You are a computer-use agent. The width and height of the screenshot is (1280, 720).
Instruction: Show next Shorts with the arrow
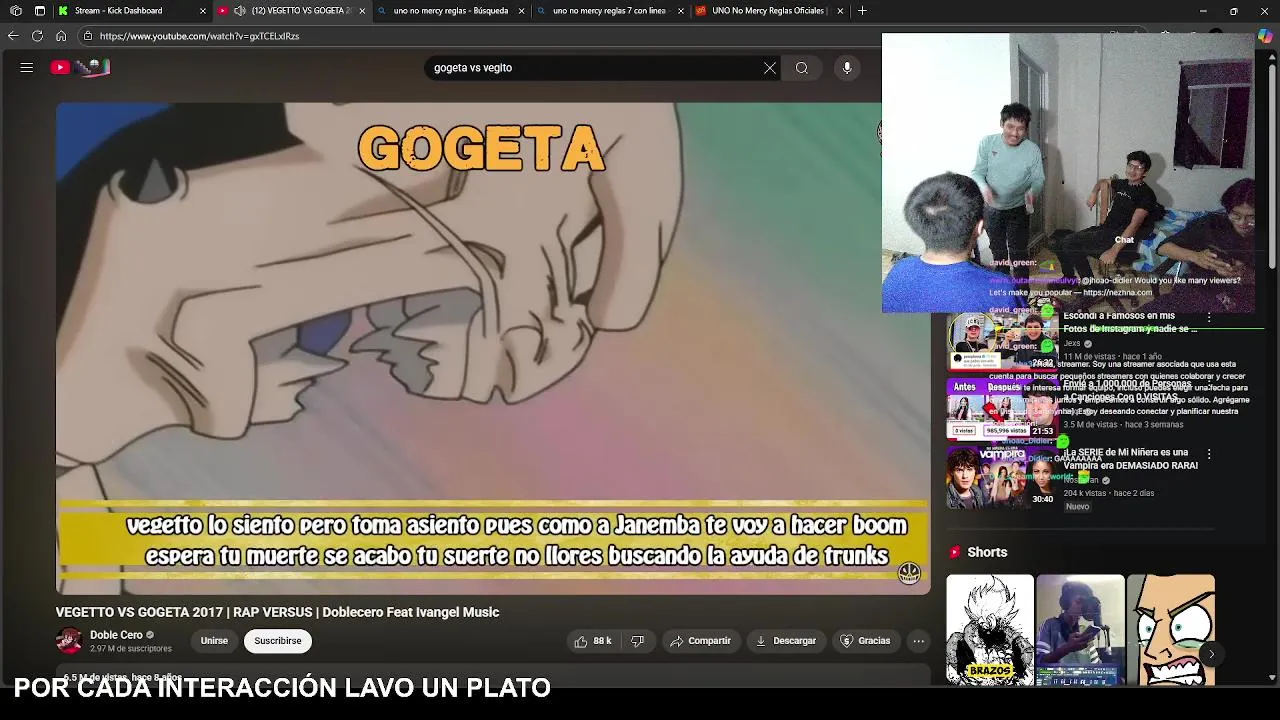1211,654
